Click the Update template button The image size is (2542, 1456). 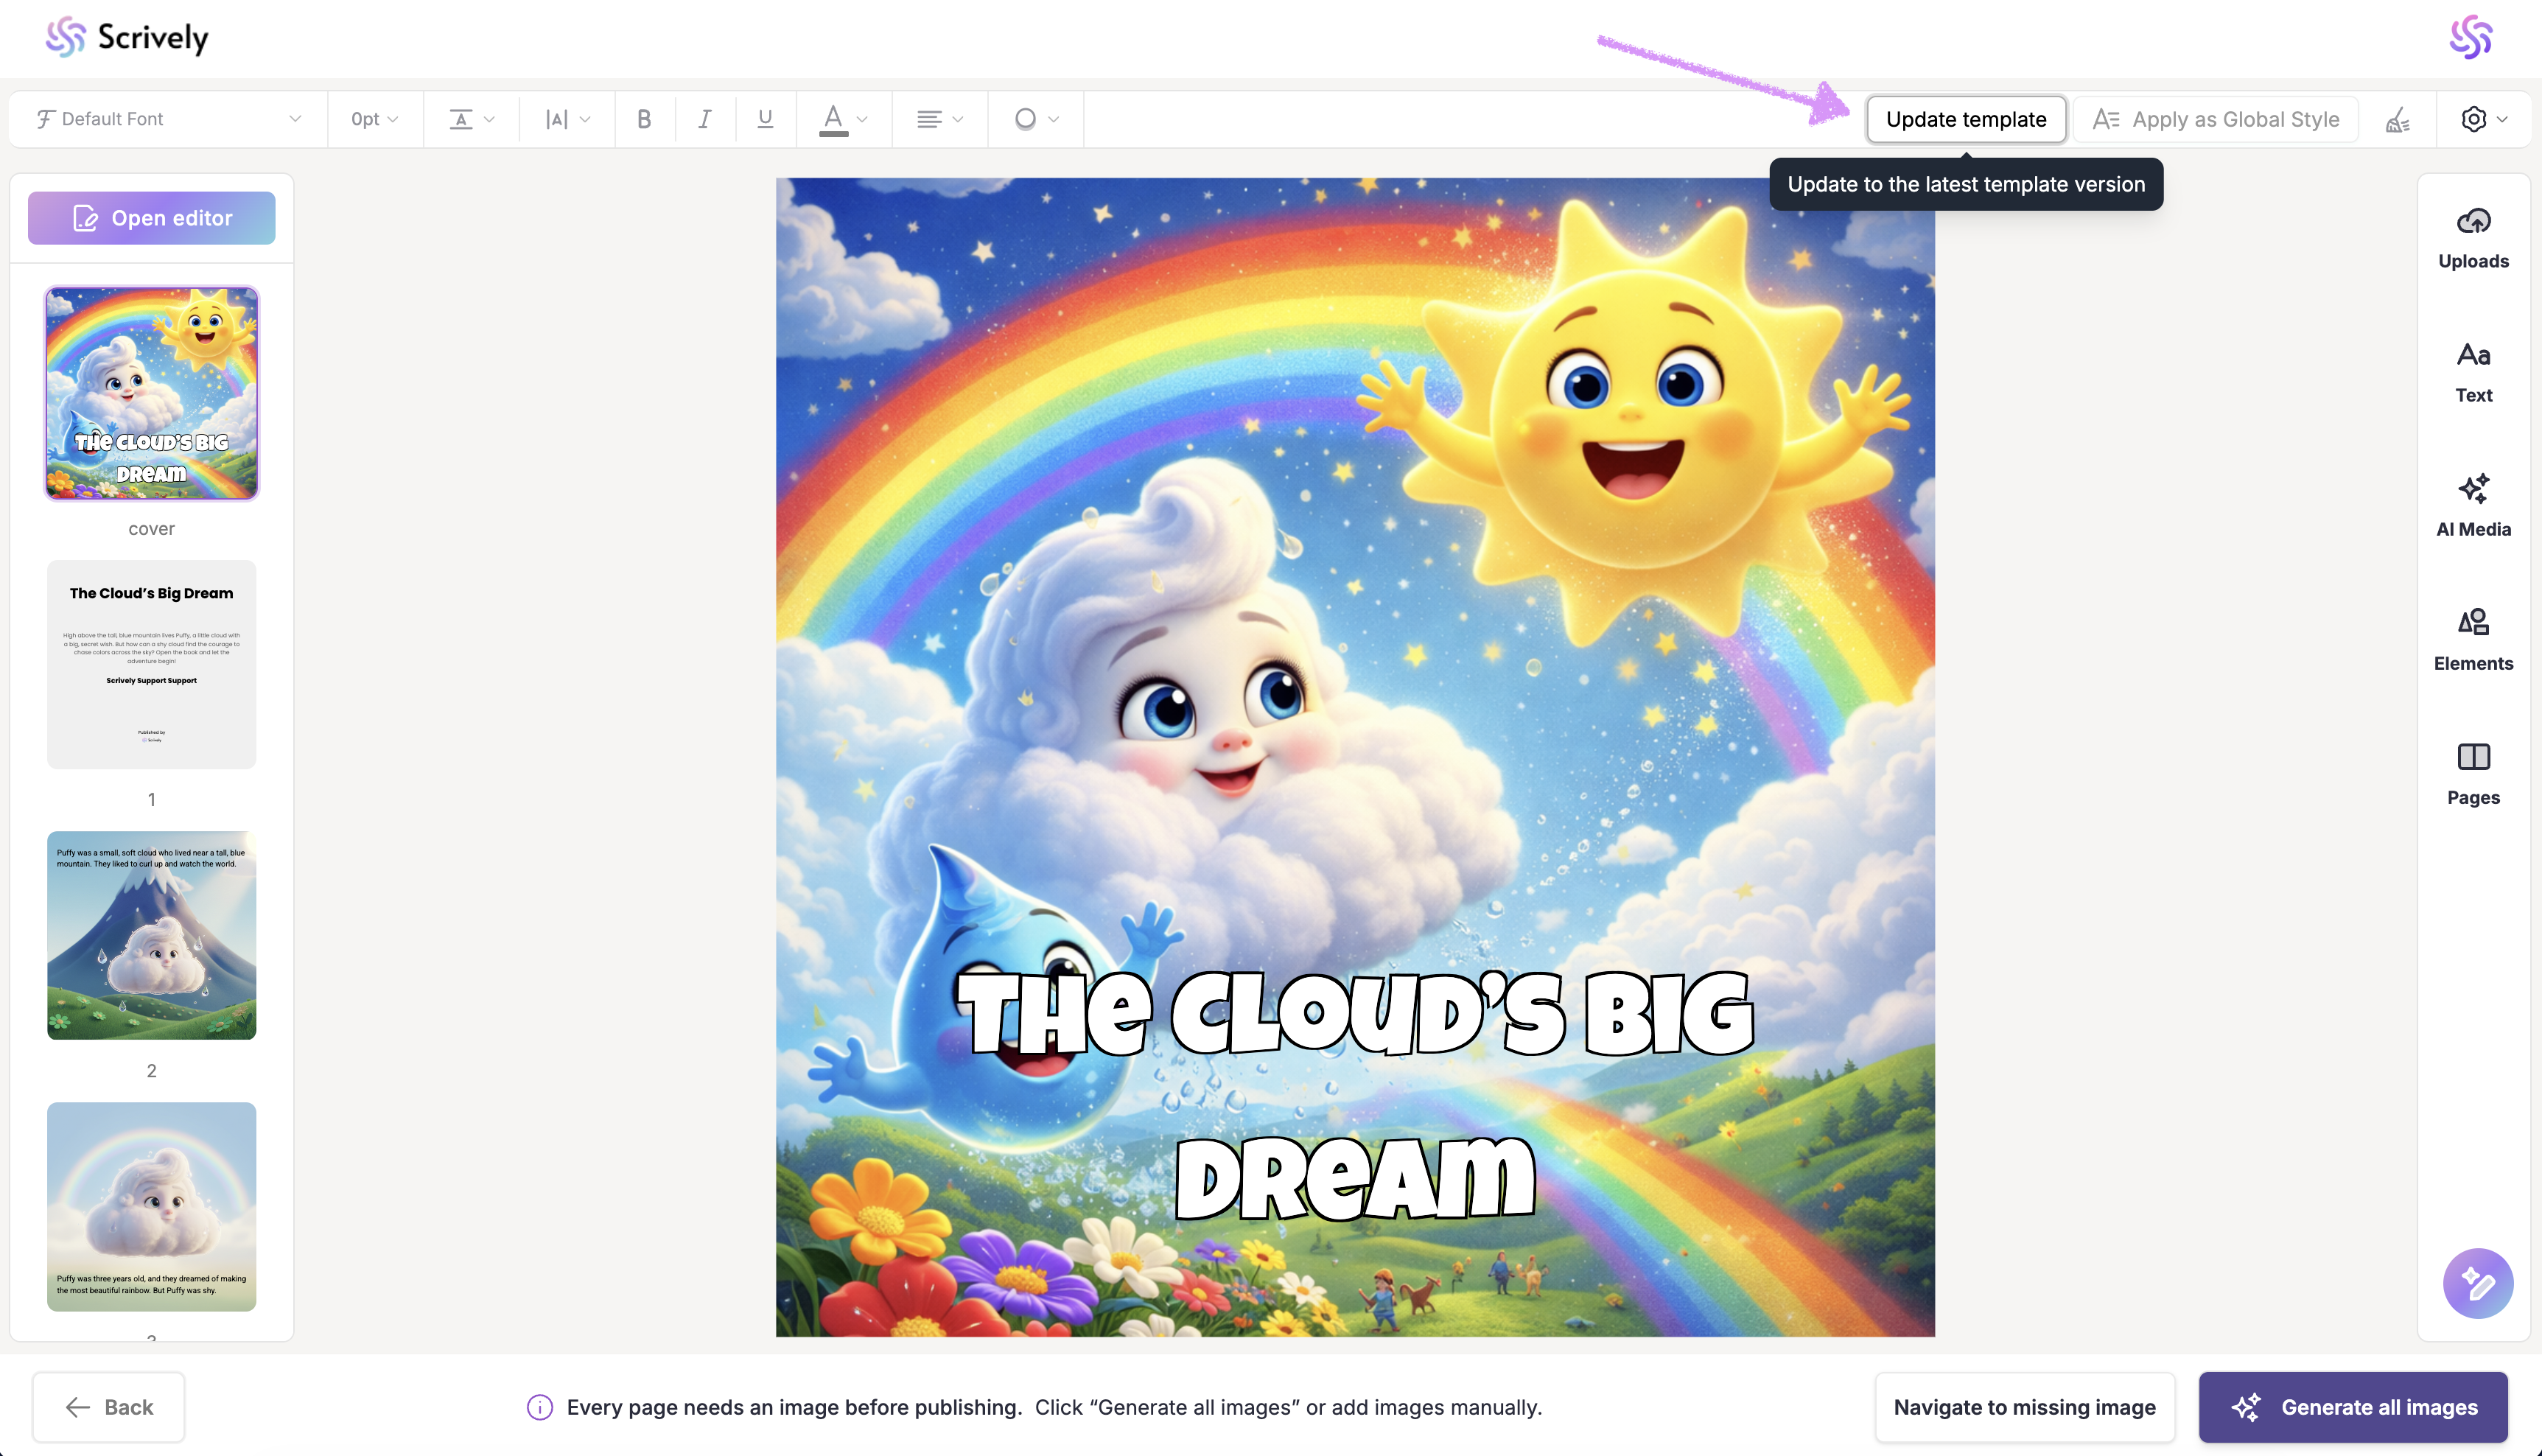(x=1965, y=119)
